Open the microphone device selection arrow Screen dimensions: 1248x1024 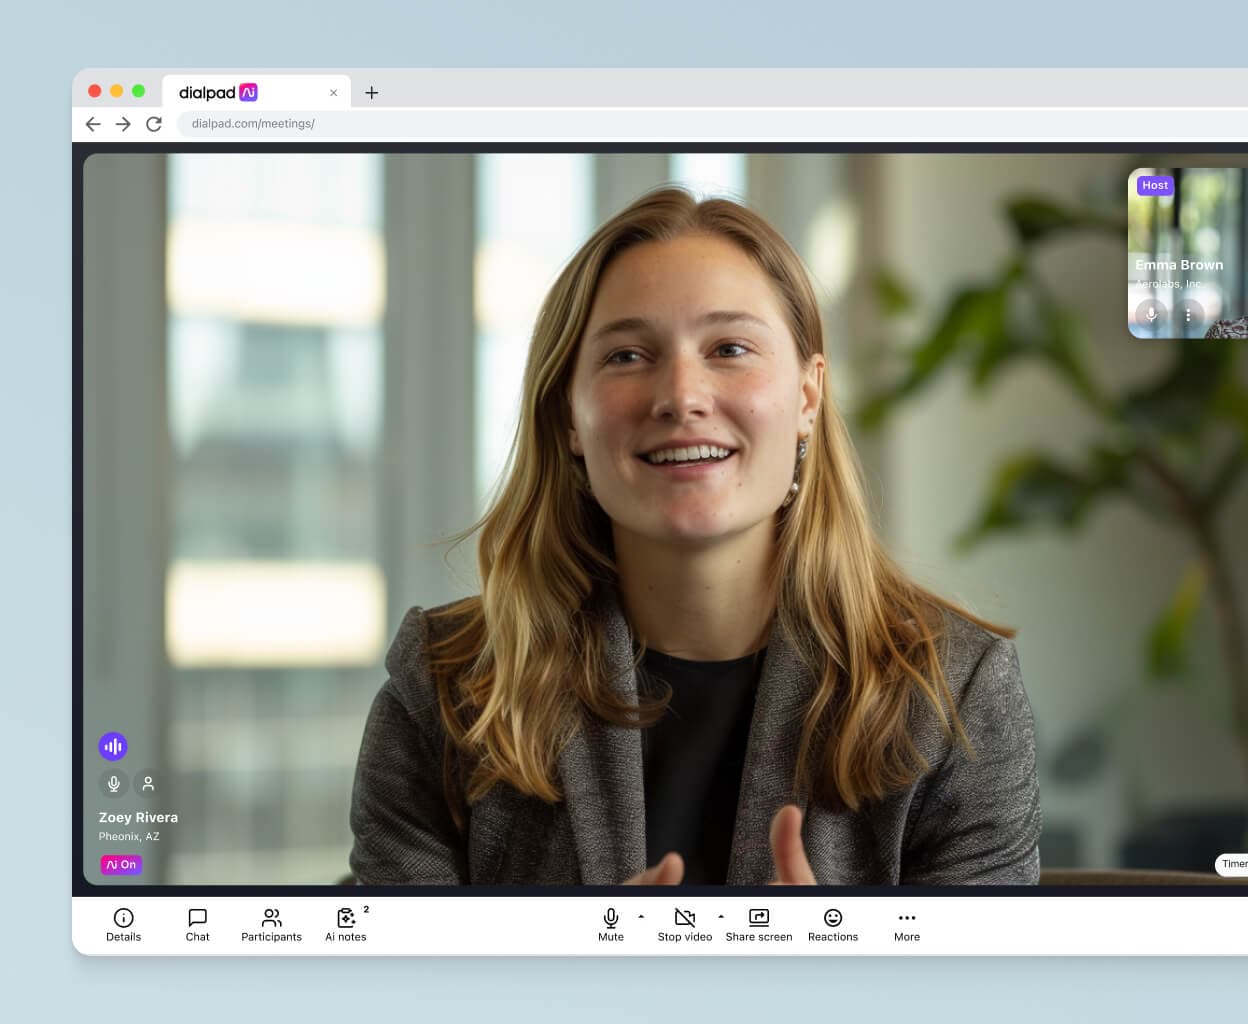(x=640, y=918)
